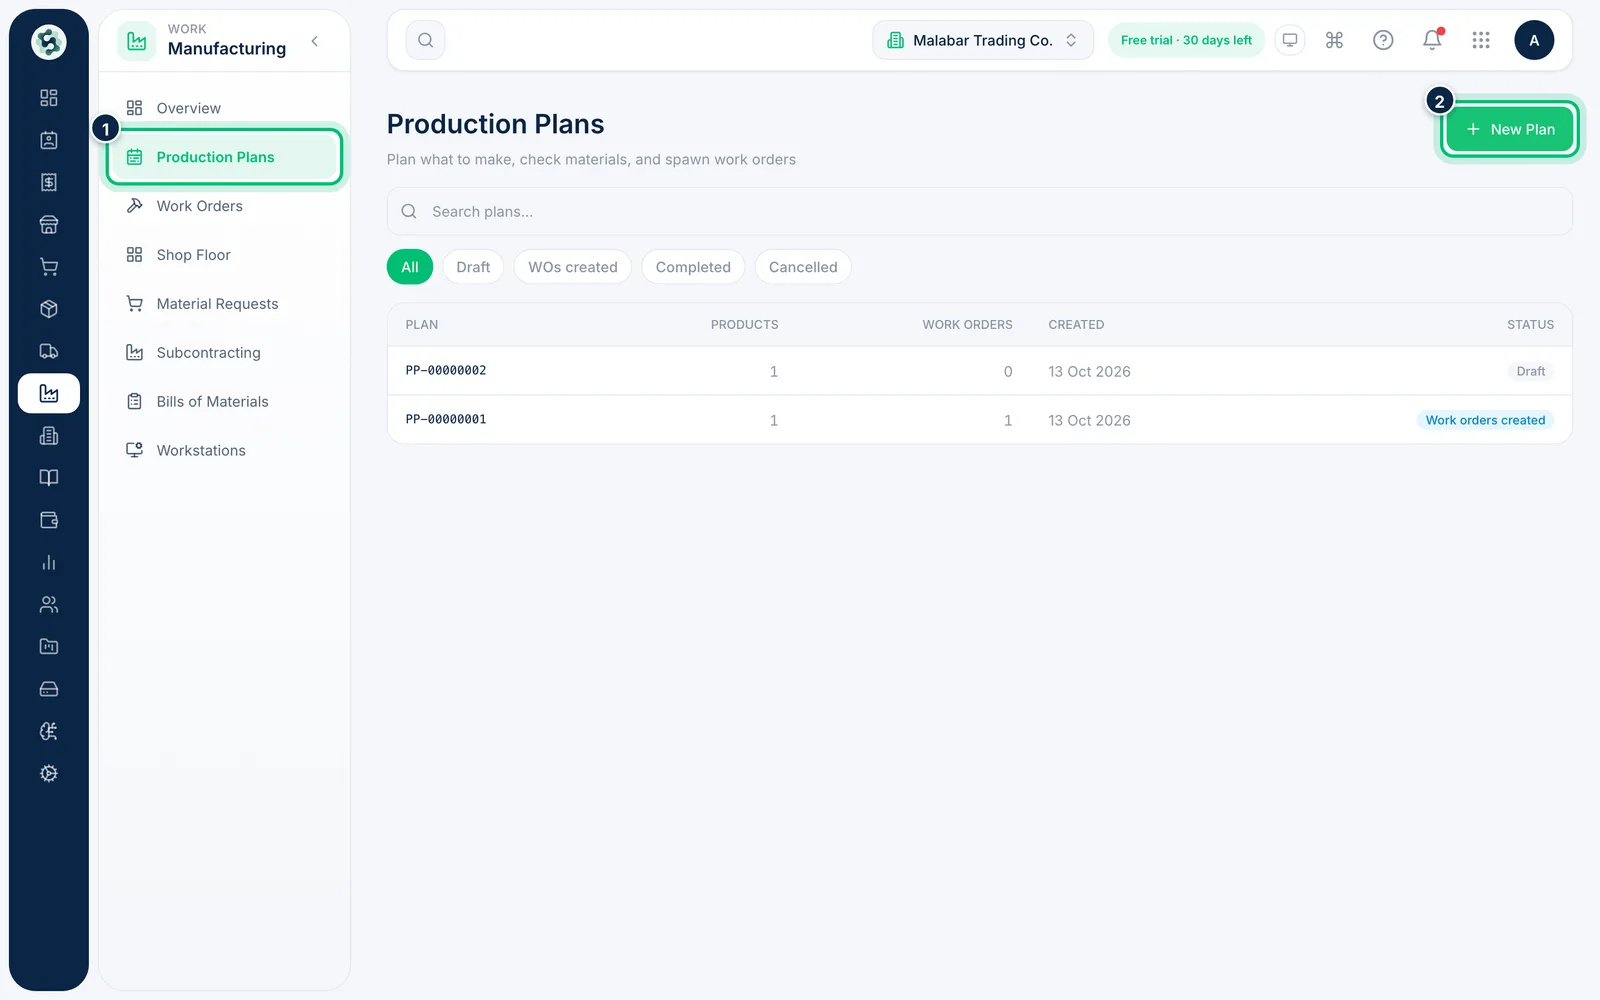Click the STATUS column header

[1530, 325]
